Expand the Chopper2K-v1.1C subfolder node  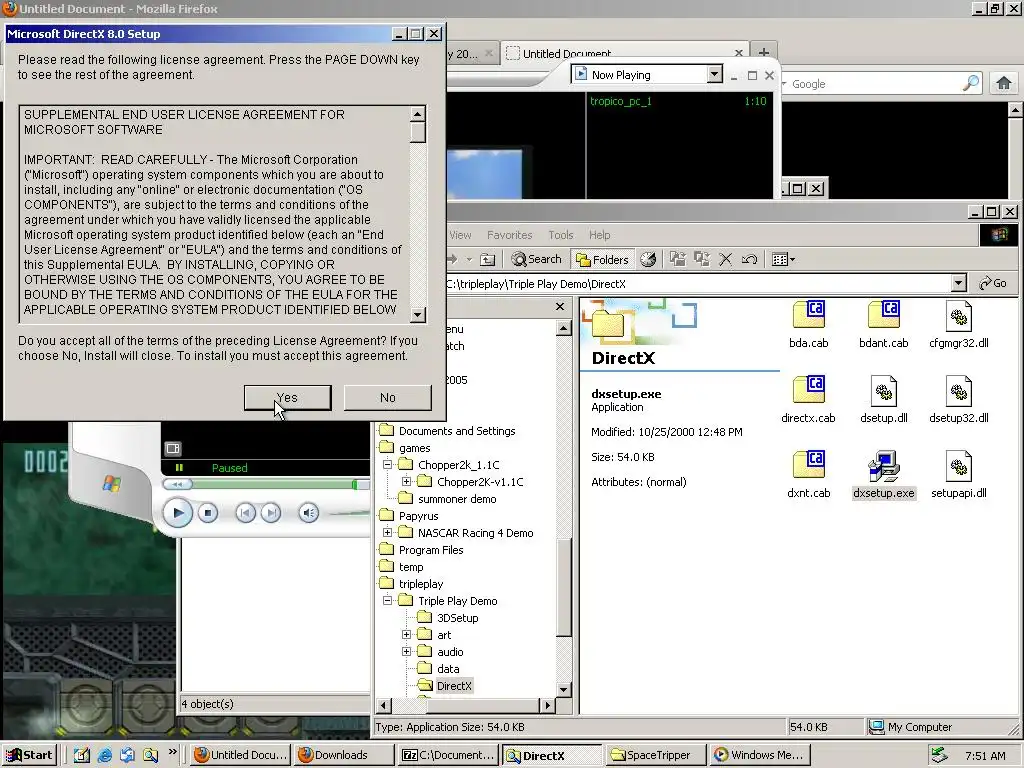coord(406,481)
